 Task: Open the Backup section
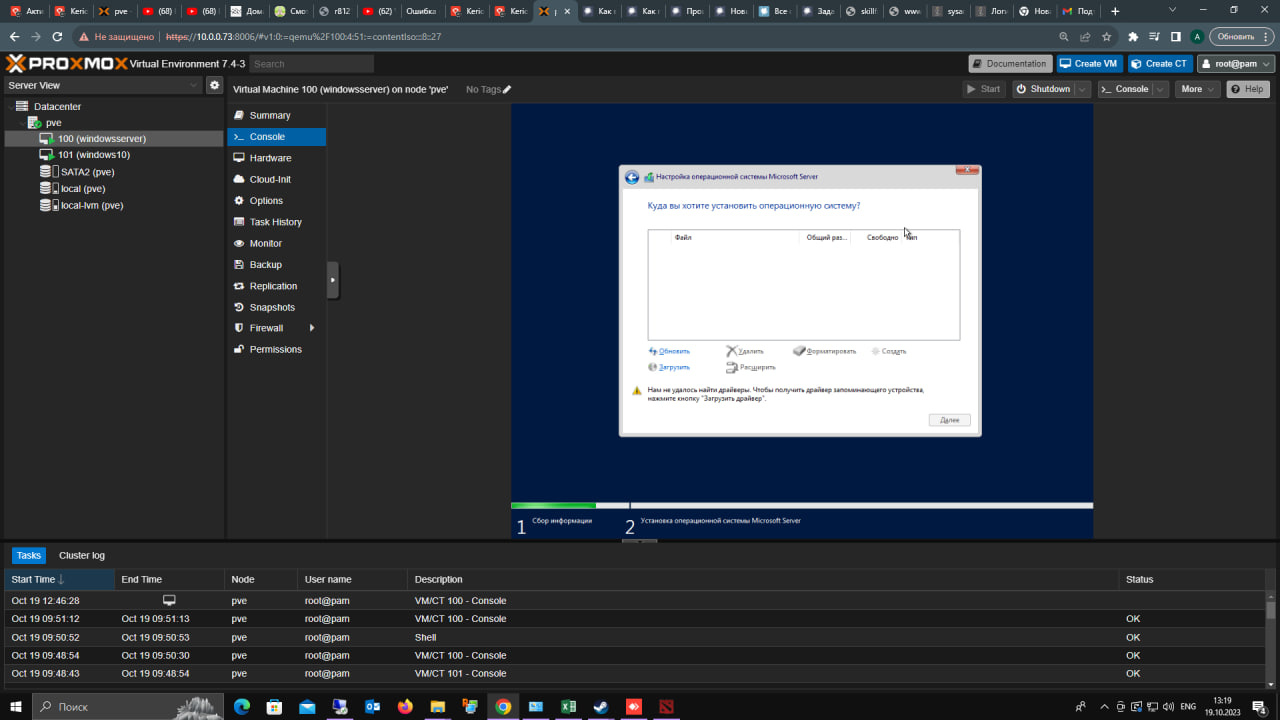tap(276, 264)
